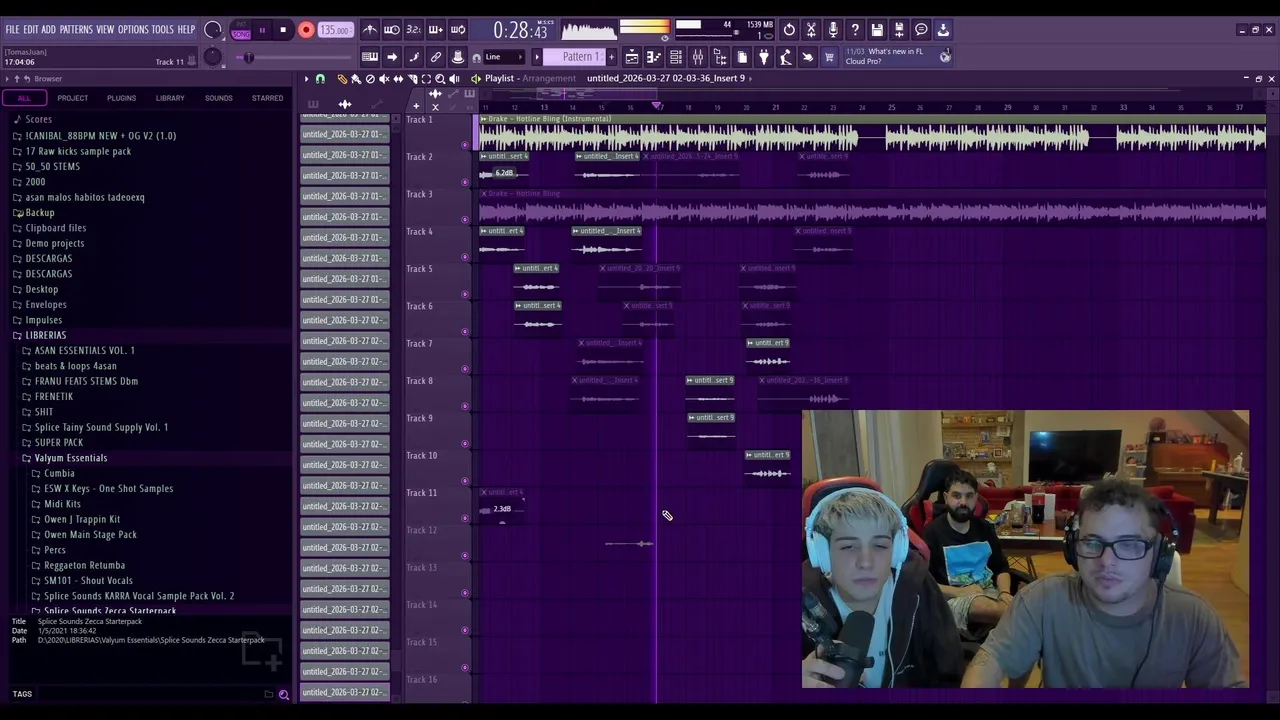Collapse the Valyum Essentials folder

[70, 458]
